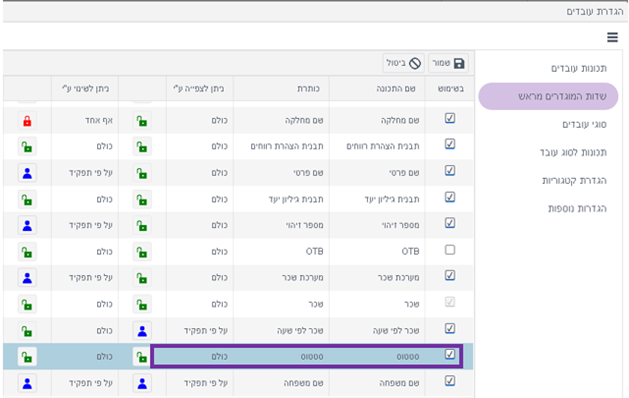Click the בשימוש column header
The image size is (629, 398).
point(450,89)
